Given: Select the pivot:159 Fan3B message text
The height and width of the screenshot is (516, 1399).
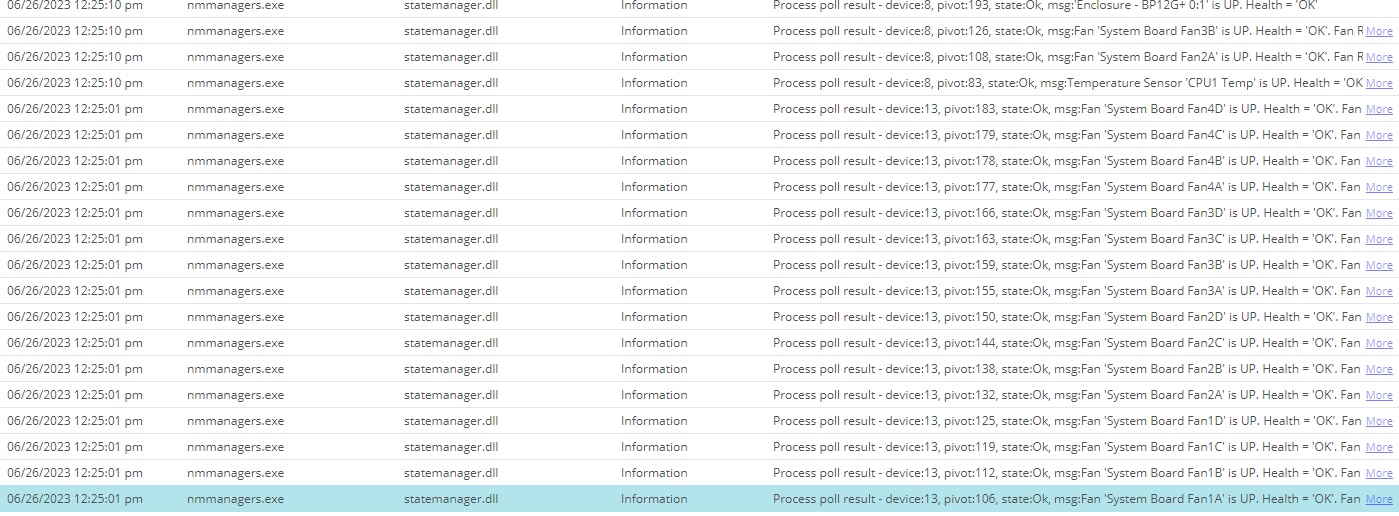Looking at the screenshot, I should tap(1068, 265).
